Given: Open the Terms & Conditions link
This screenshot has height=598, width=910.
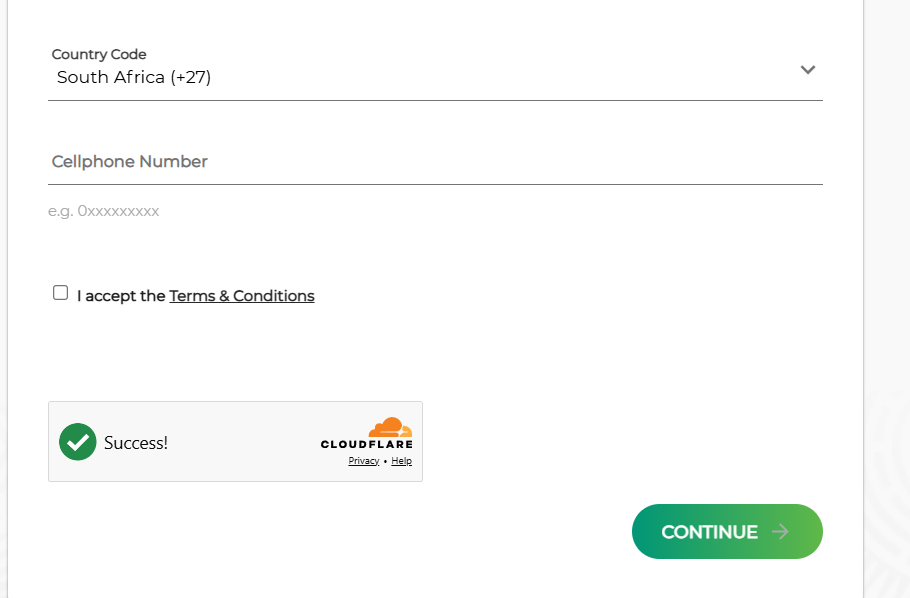Looking at the screenshot, I should click(242, 296).
